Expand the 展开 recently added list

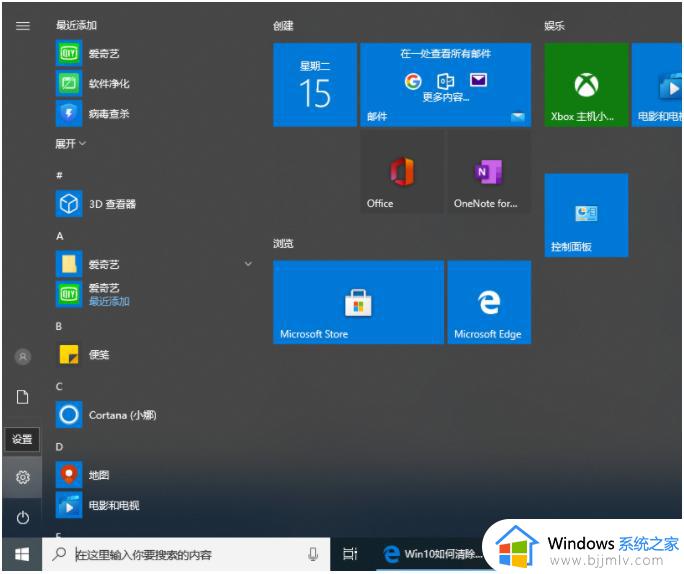71,144
